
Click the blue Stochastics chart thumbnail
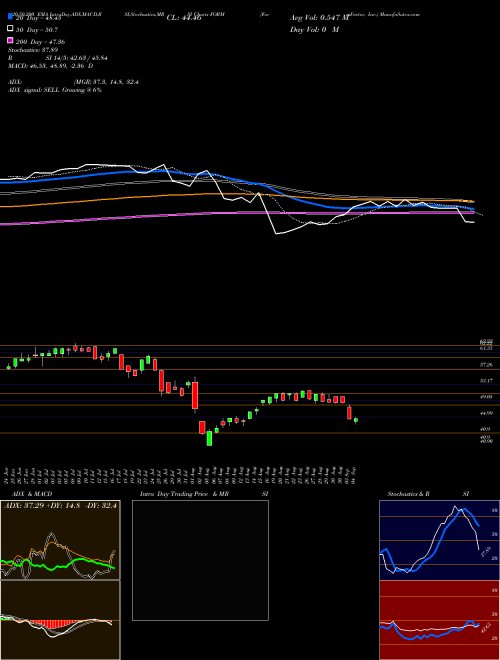click(x=439, y=540)
